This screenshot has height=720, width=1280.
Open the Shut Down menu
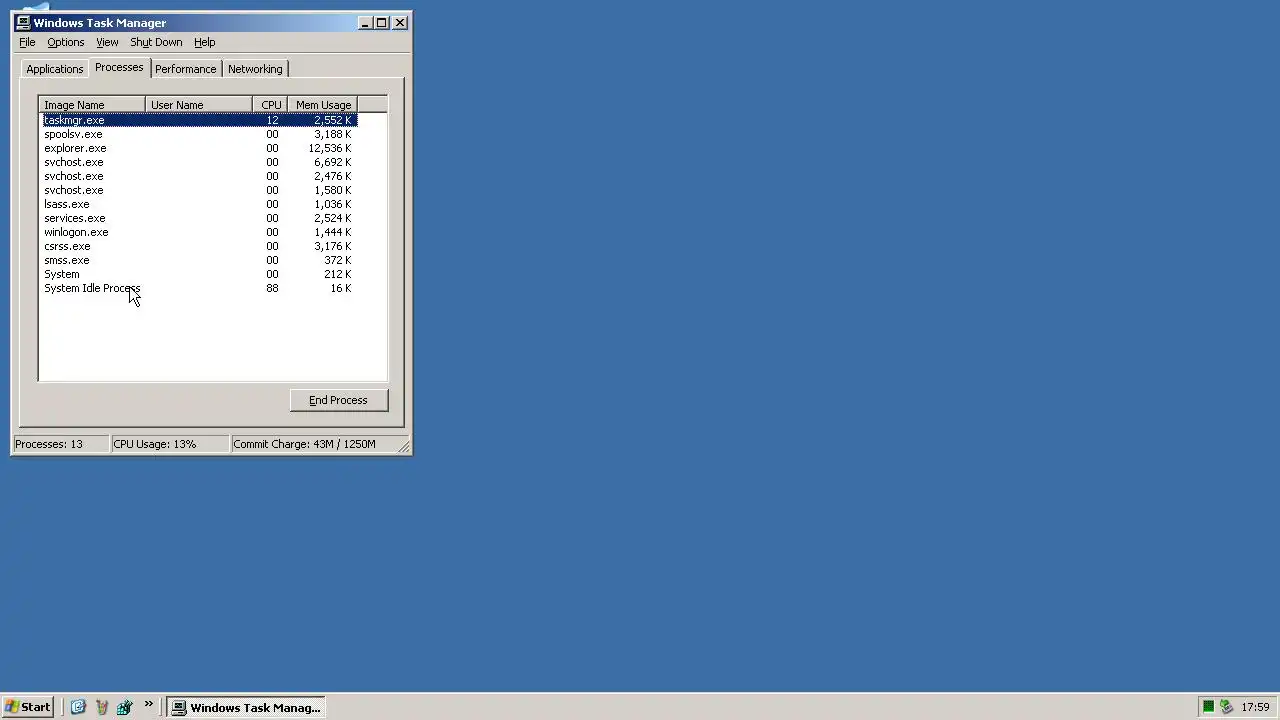(156, 42)
